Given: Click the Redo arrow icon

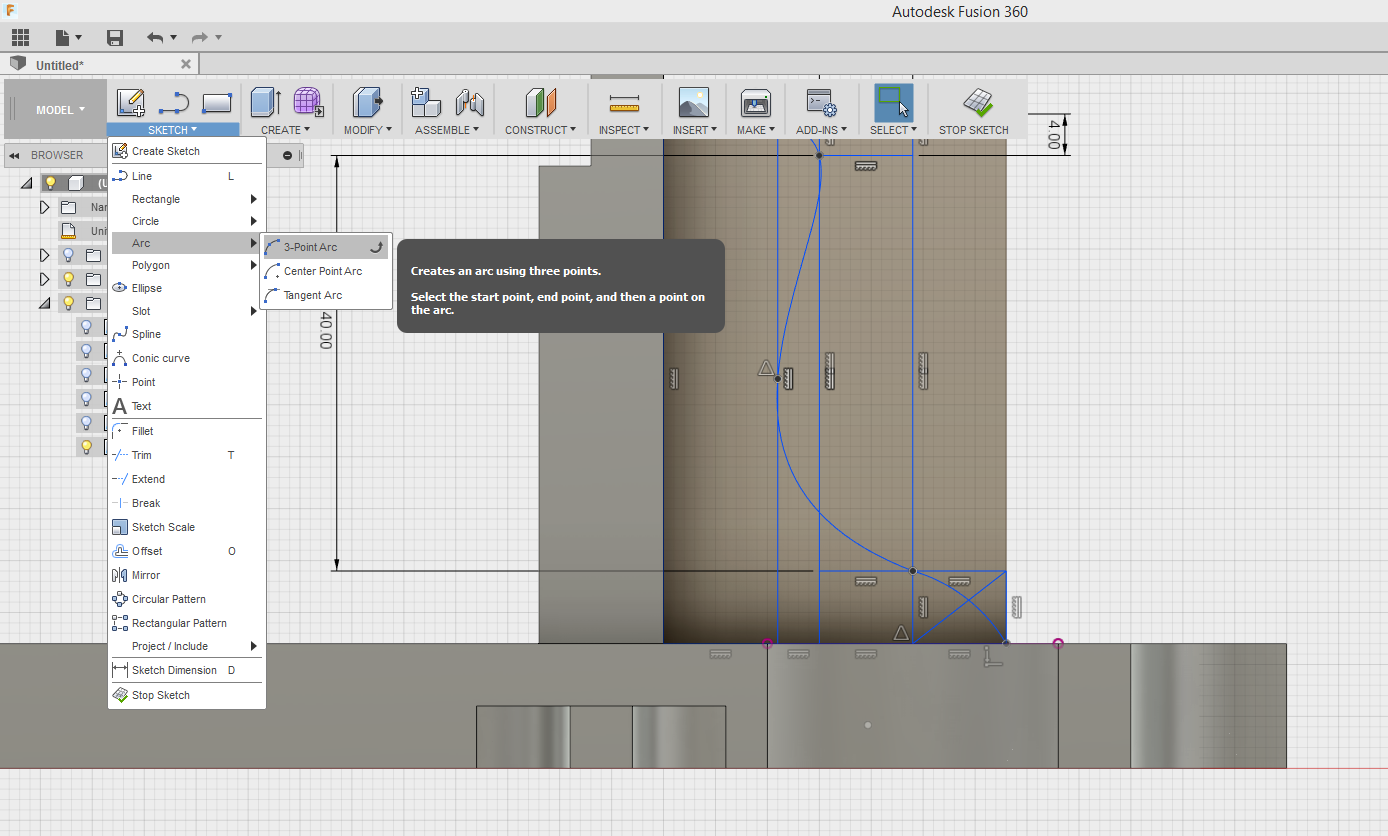Looking at the screenshot, I should pyautogui.click(x=200, y=38).
